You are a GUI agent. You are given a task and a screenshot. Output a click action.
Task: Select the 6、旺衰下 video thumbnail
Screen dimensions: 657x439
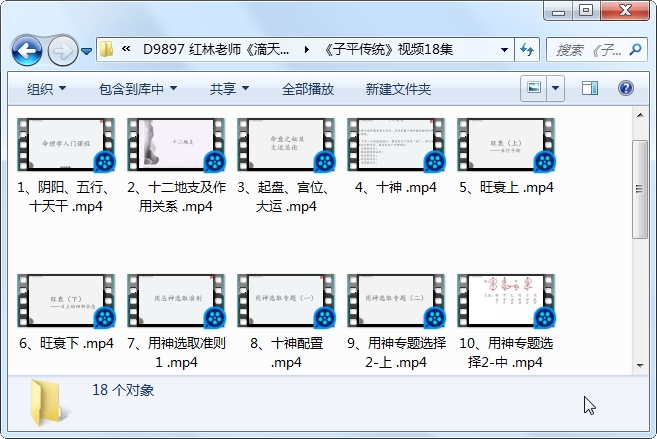point(66,301)
